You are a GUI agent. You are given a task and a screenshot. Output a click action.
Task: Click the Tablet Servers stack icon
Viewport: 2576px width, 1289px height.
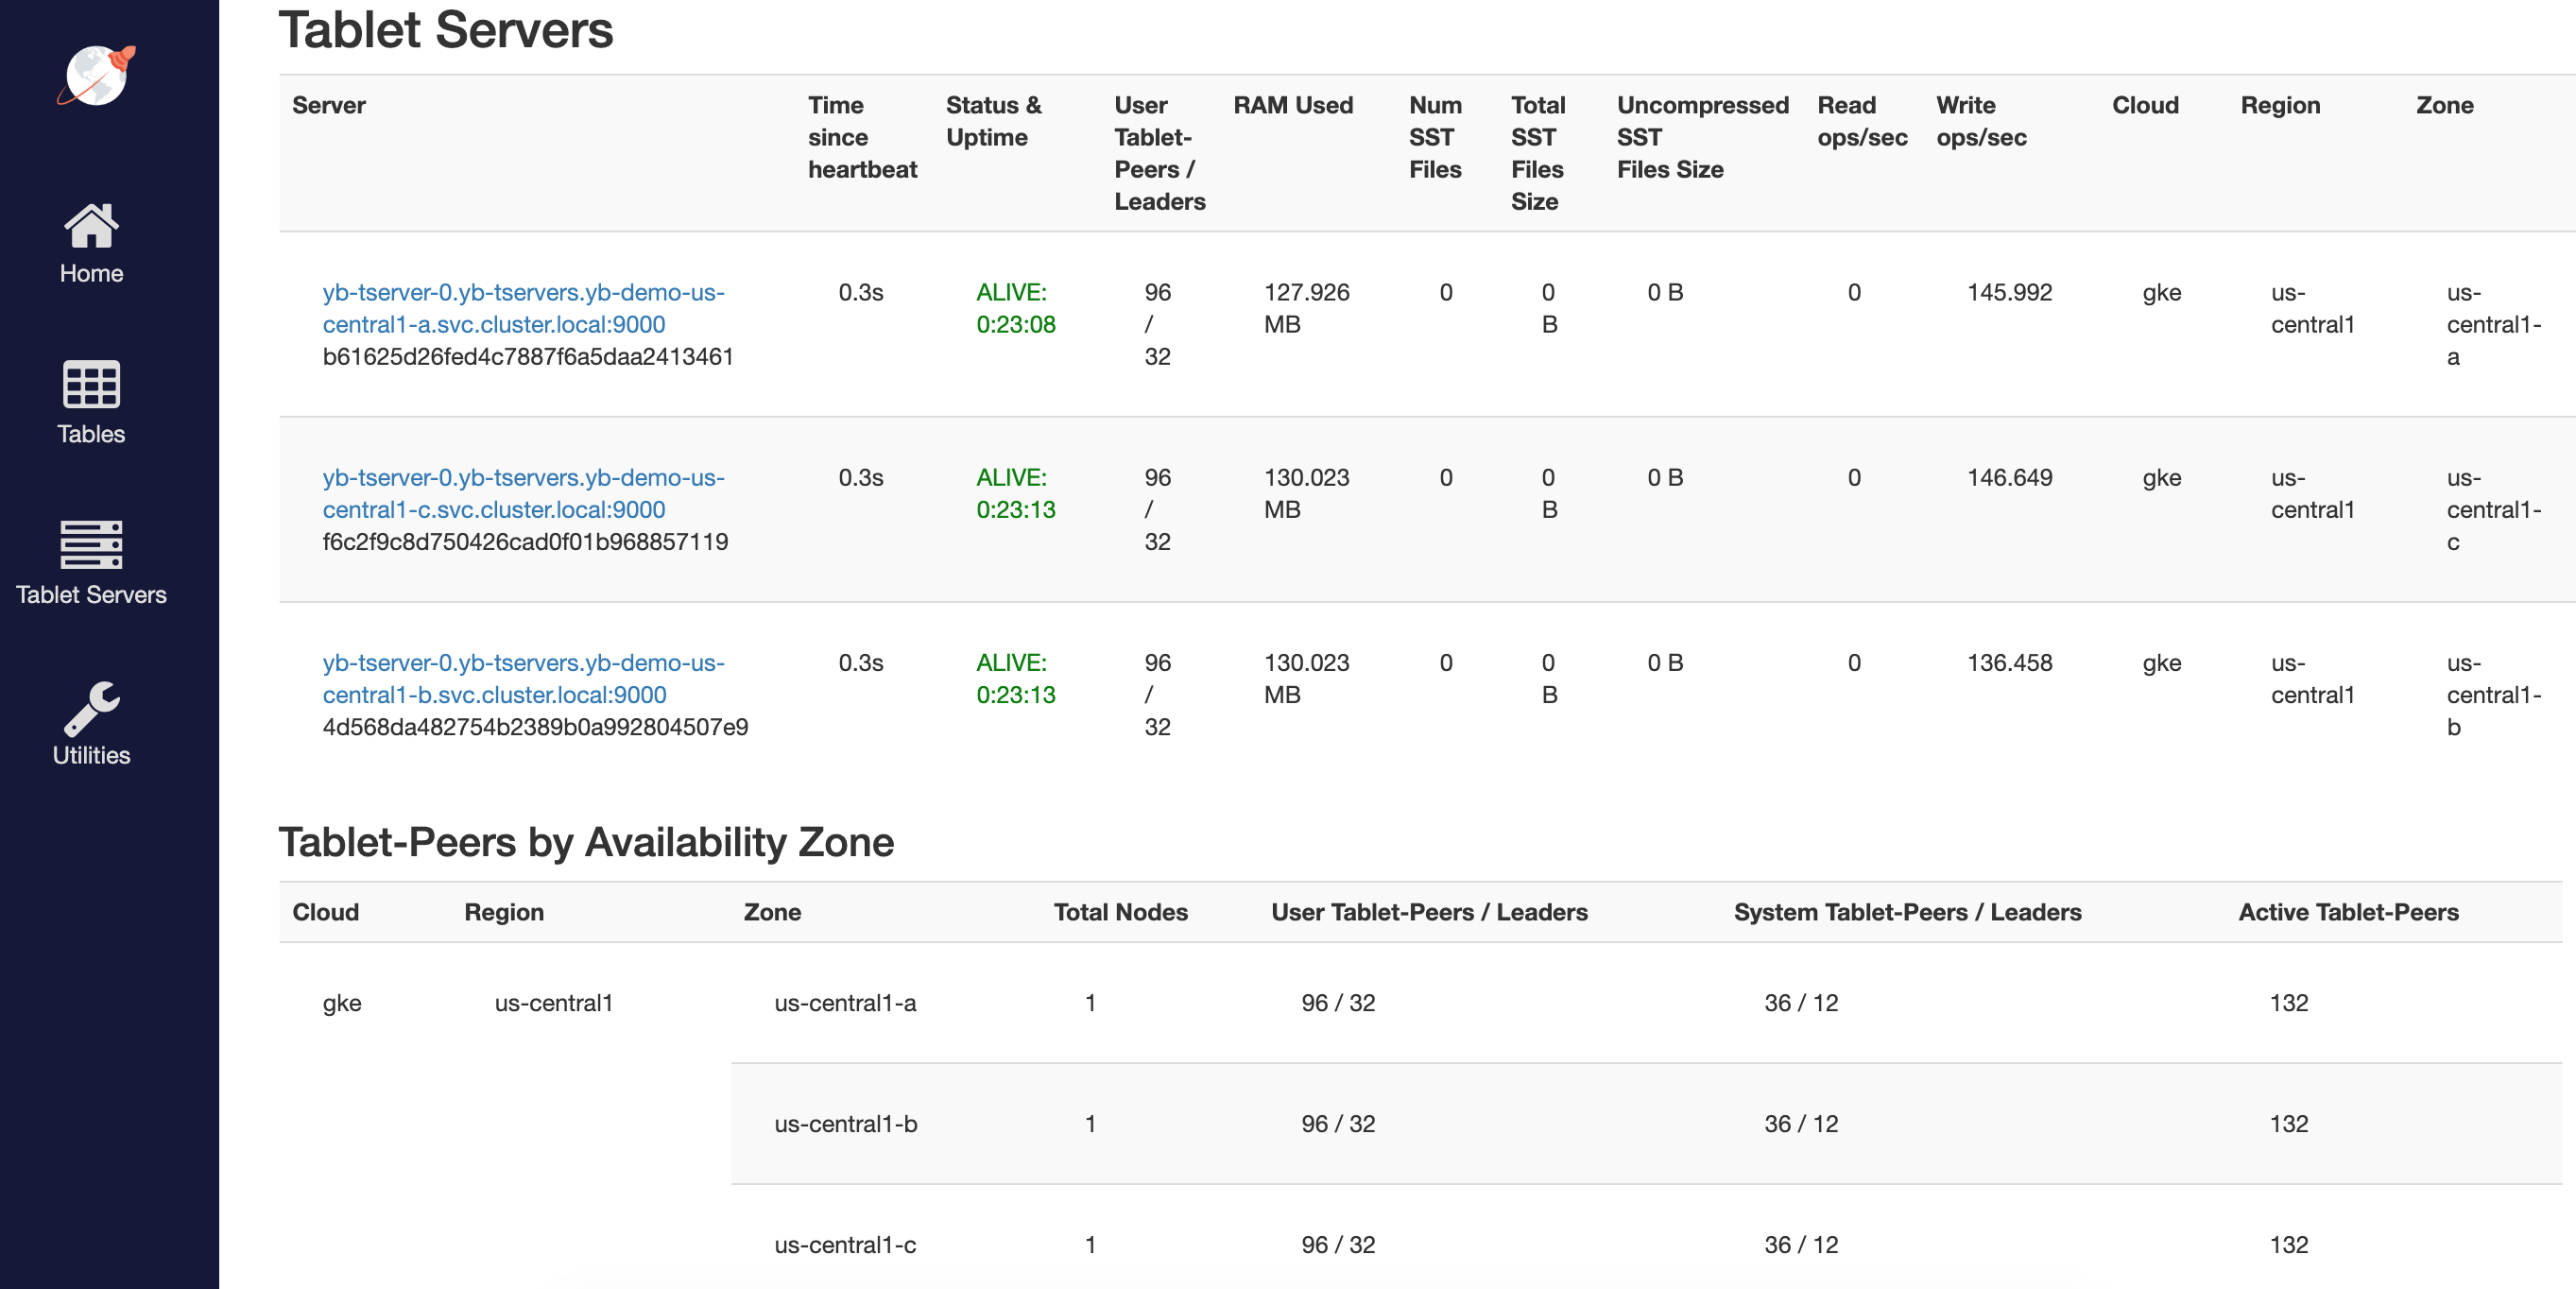[x=91, y=545]
